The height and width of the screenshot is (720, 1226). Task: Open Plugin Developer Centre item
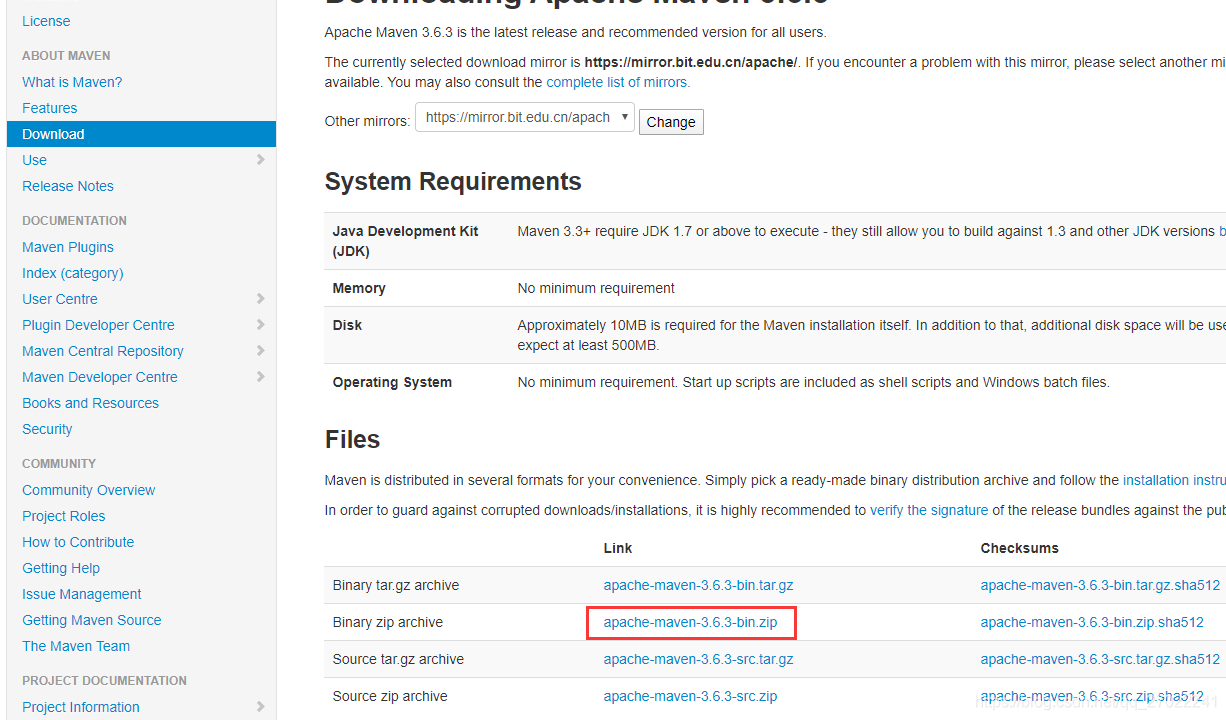(98, 325)
